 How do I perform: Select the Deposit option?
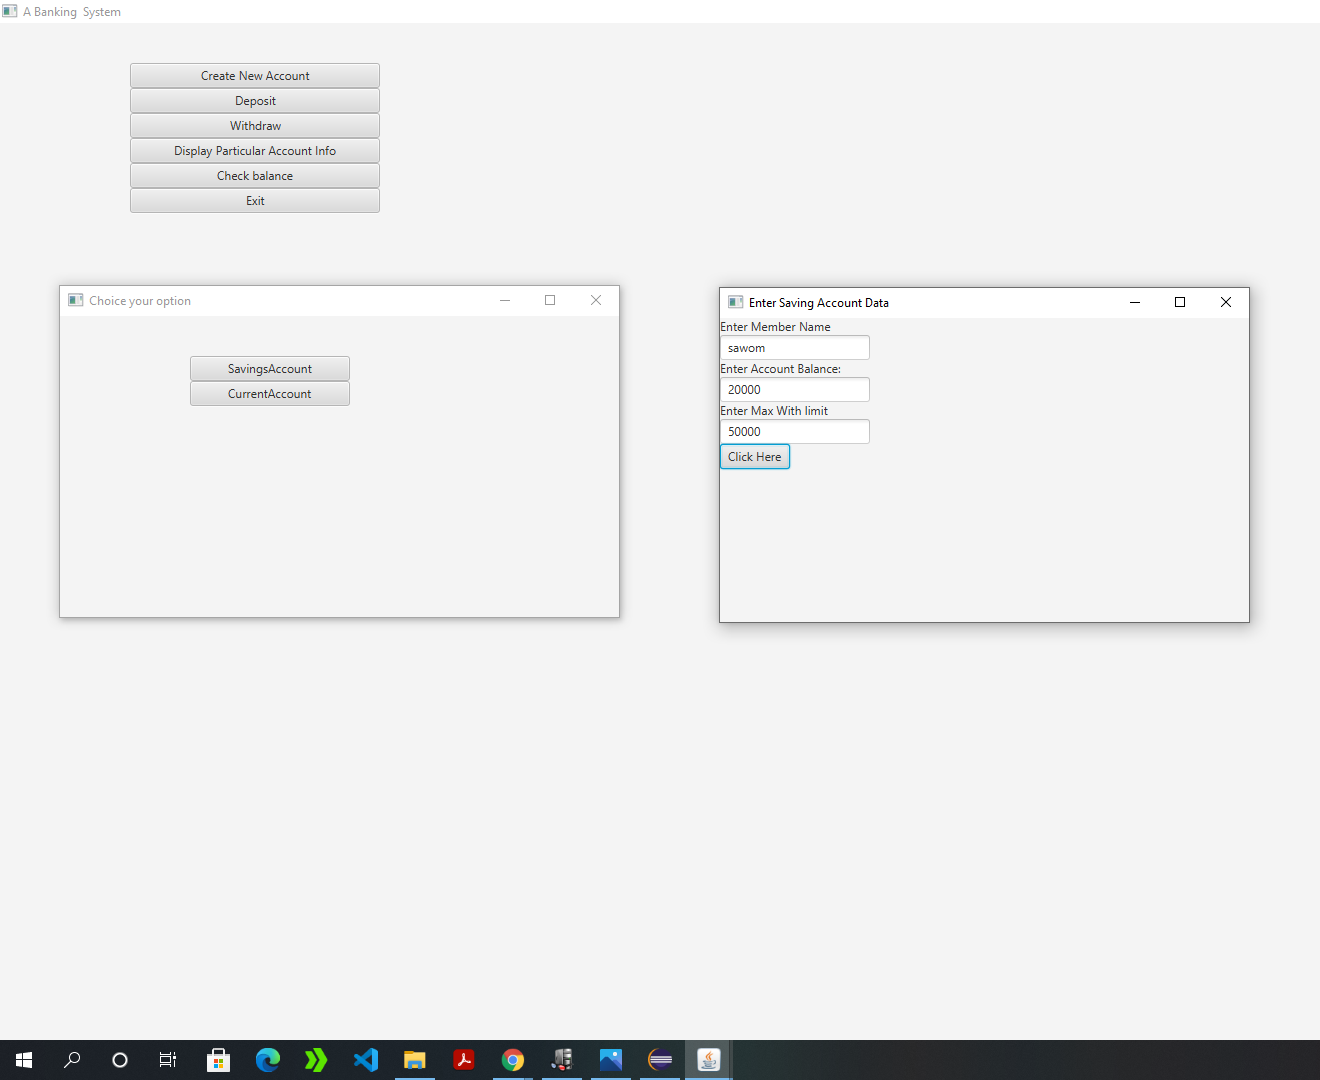[x=255, y=100]
